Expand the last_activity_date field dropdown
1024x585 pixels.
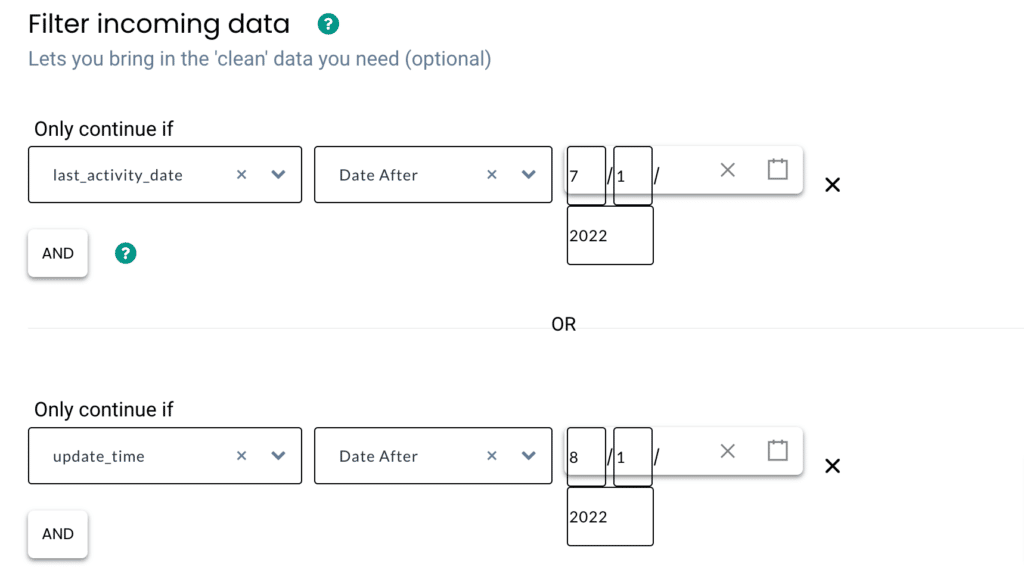tap(278, 175)
